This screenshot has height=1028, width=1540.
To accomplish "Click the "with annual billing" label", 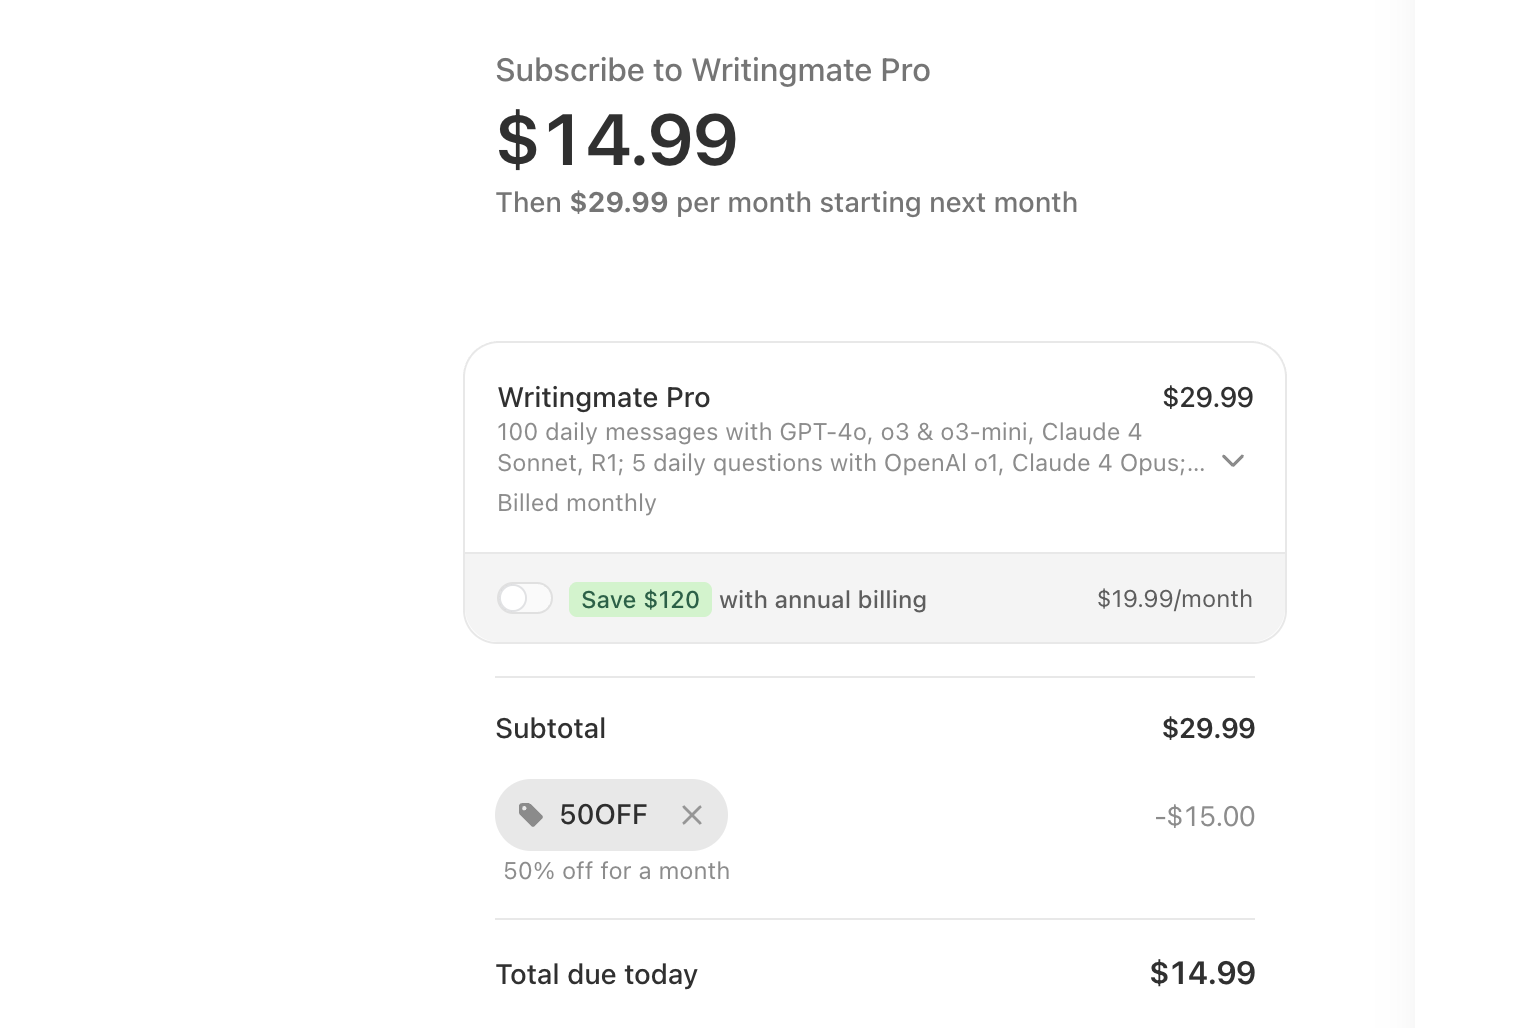I will point(823,599).
